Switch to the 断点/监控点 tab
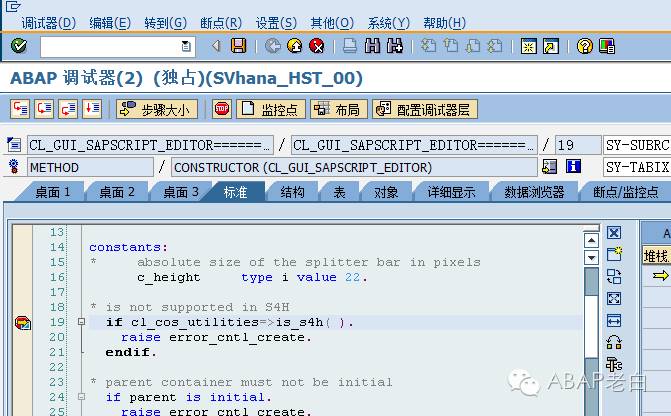Screen dimensions: 671x416 626,192
